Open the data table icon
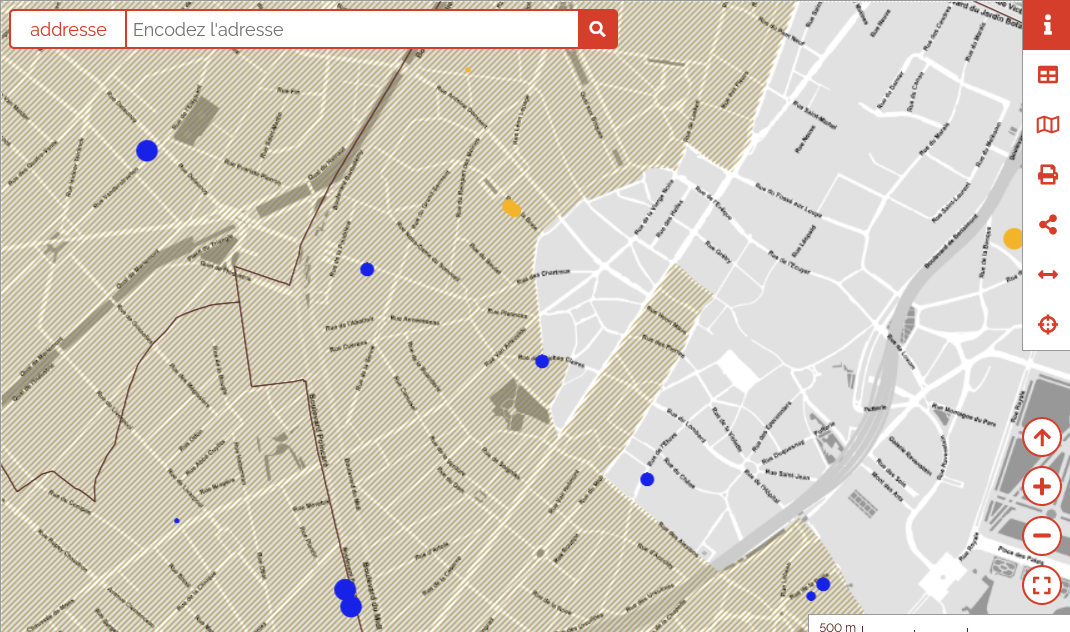This screenshot has width=1070, height=632. (x=1047, y=75)
